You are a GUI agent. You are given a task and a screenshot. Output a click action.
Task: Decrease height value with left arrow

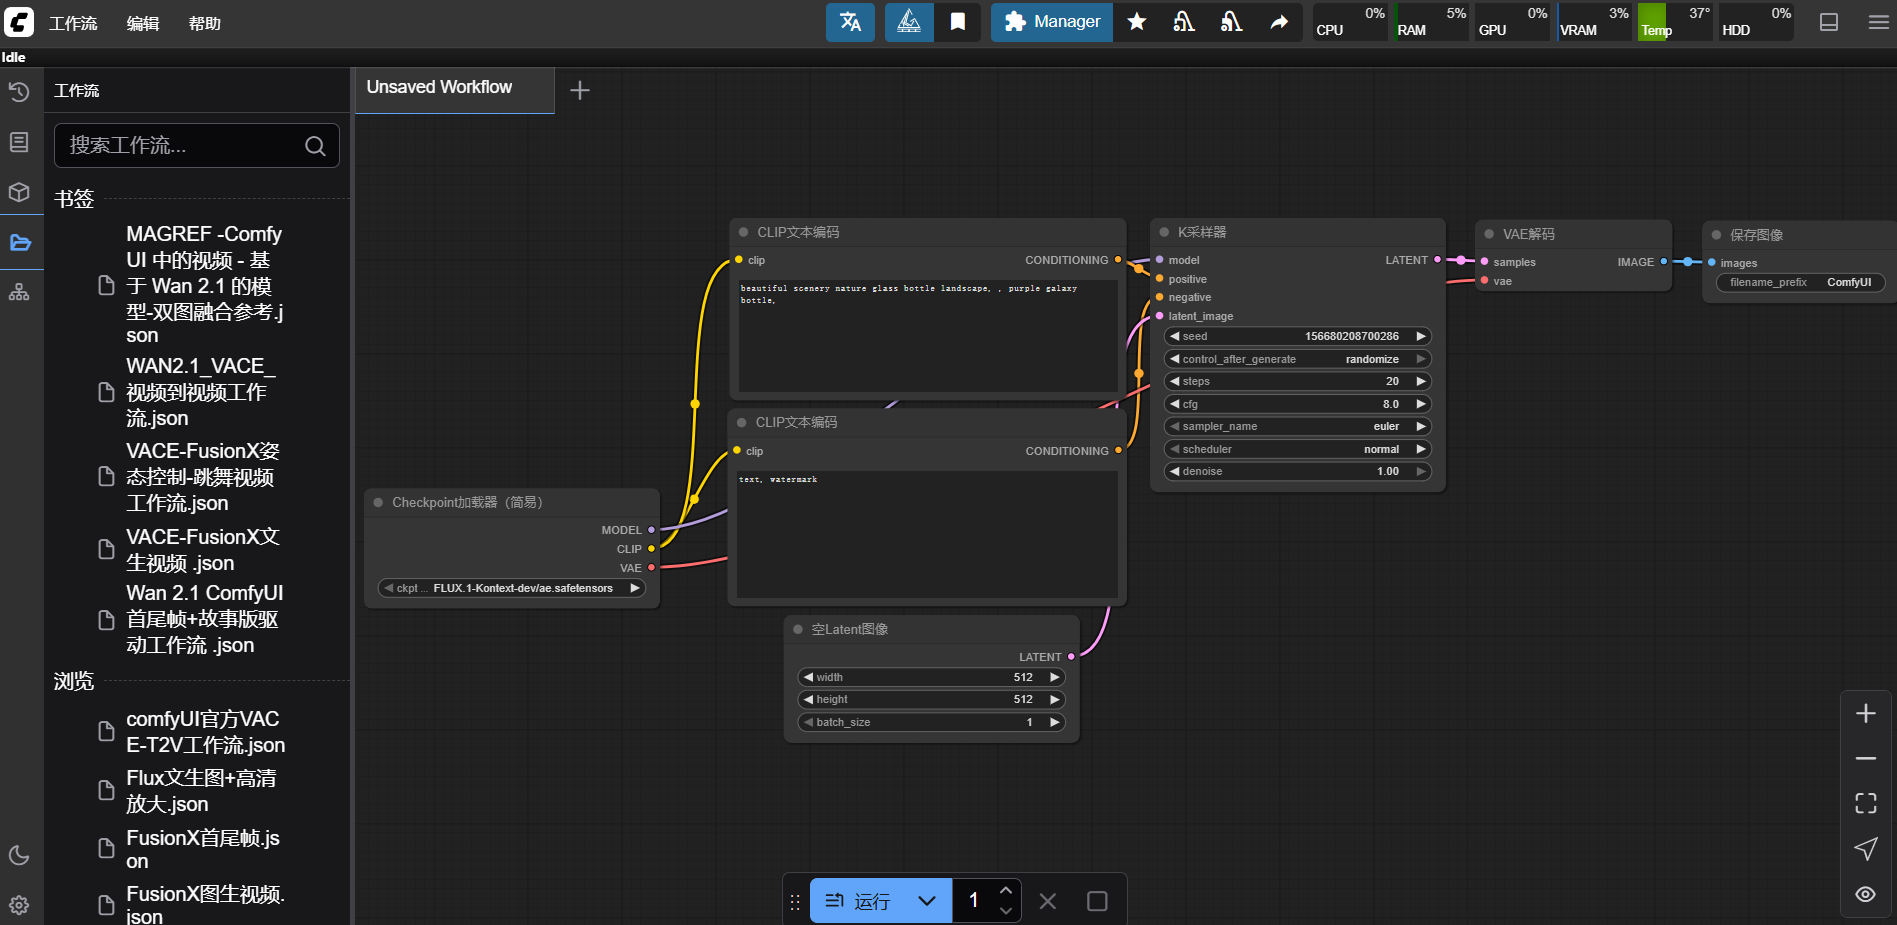coord(808,699)
